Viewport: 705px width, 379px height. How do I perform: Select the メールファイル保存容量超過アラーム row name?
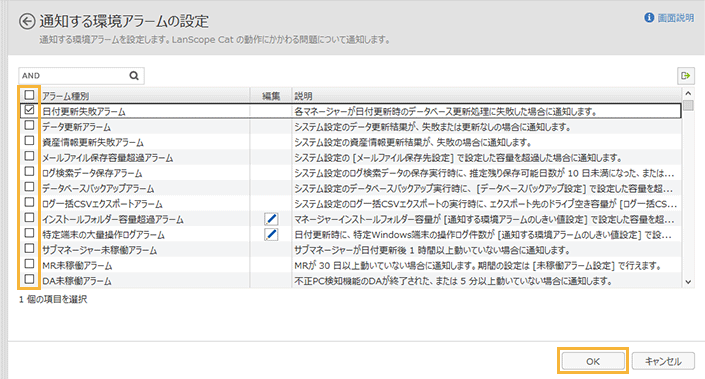(107, 158)
